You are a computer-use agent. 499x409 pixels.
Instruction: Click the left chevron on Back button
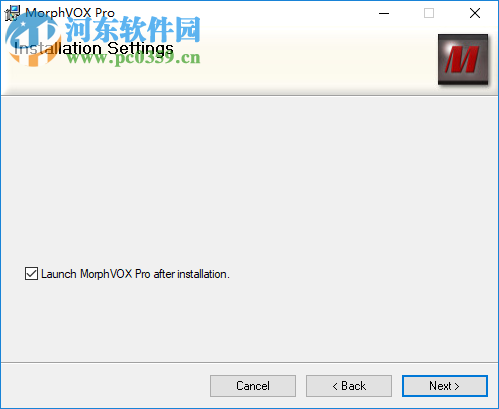click(335, 386)
